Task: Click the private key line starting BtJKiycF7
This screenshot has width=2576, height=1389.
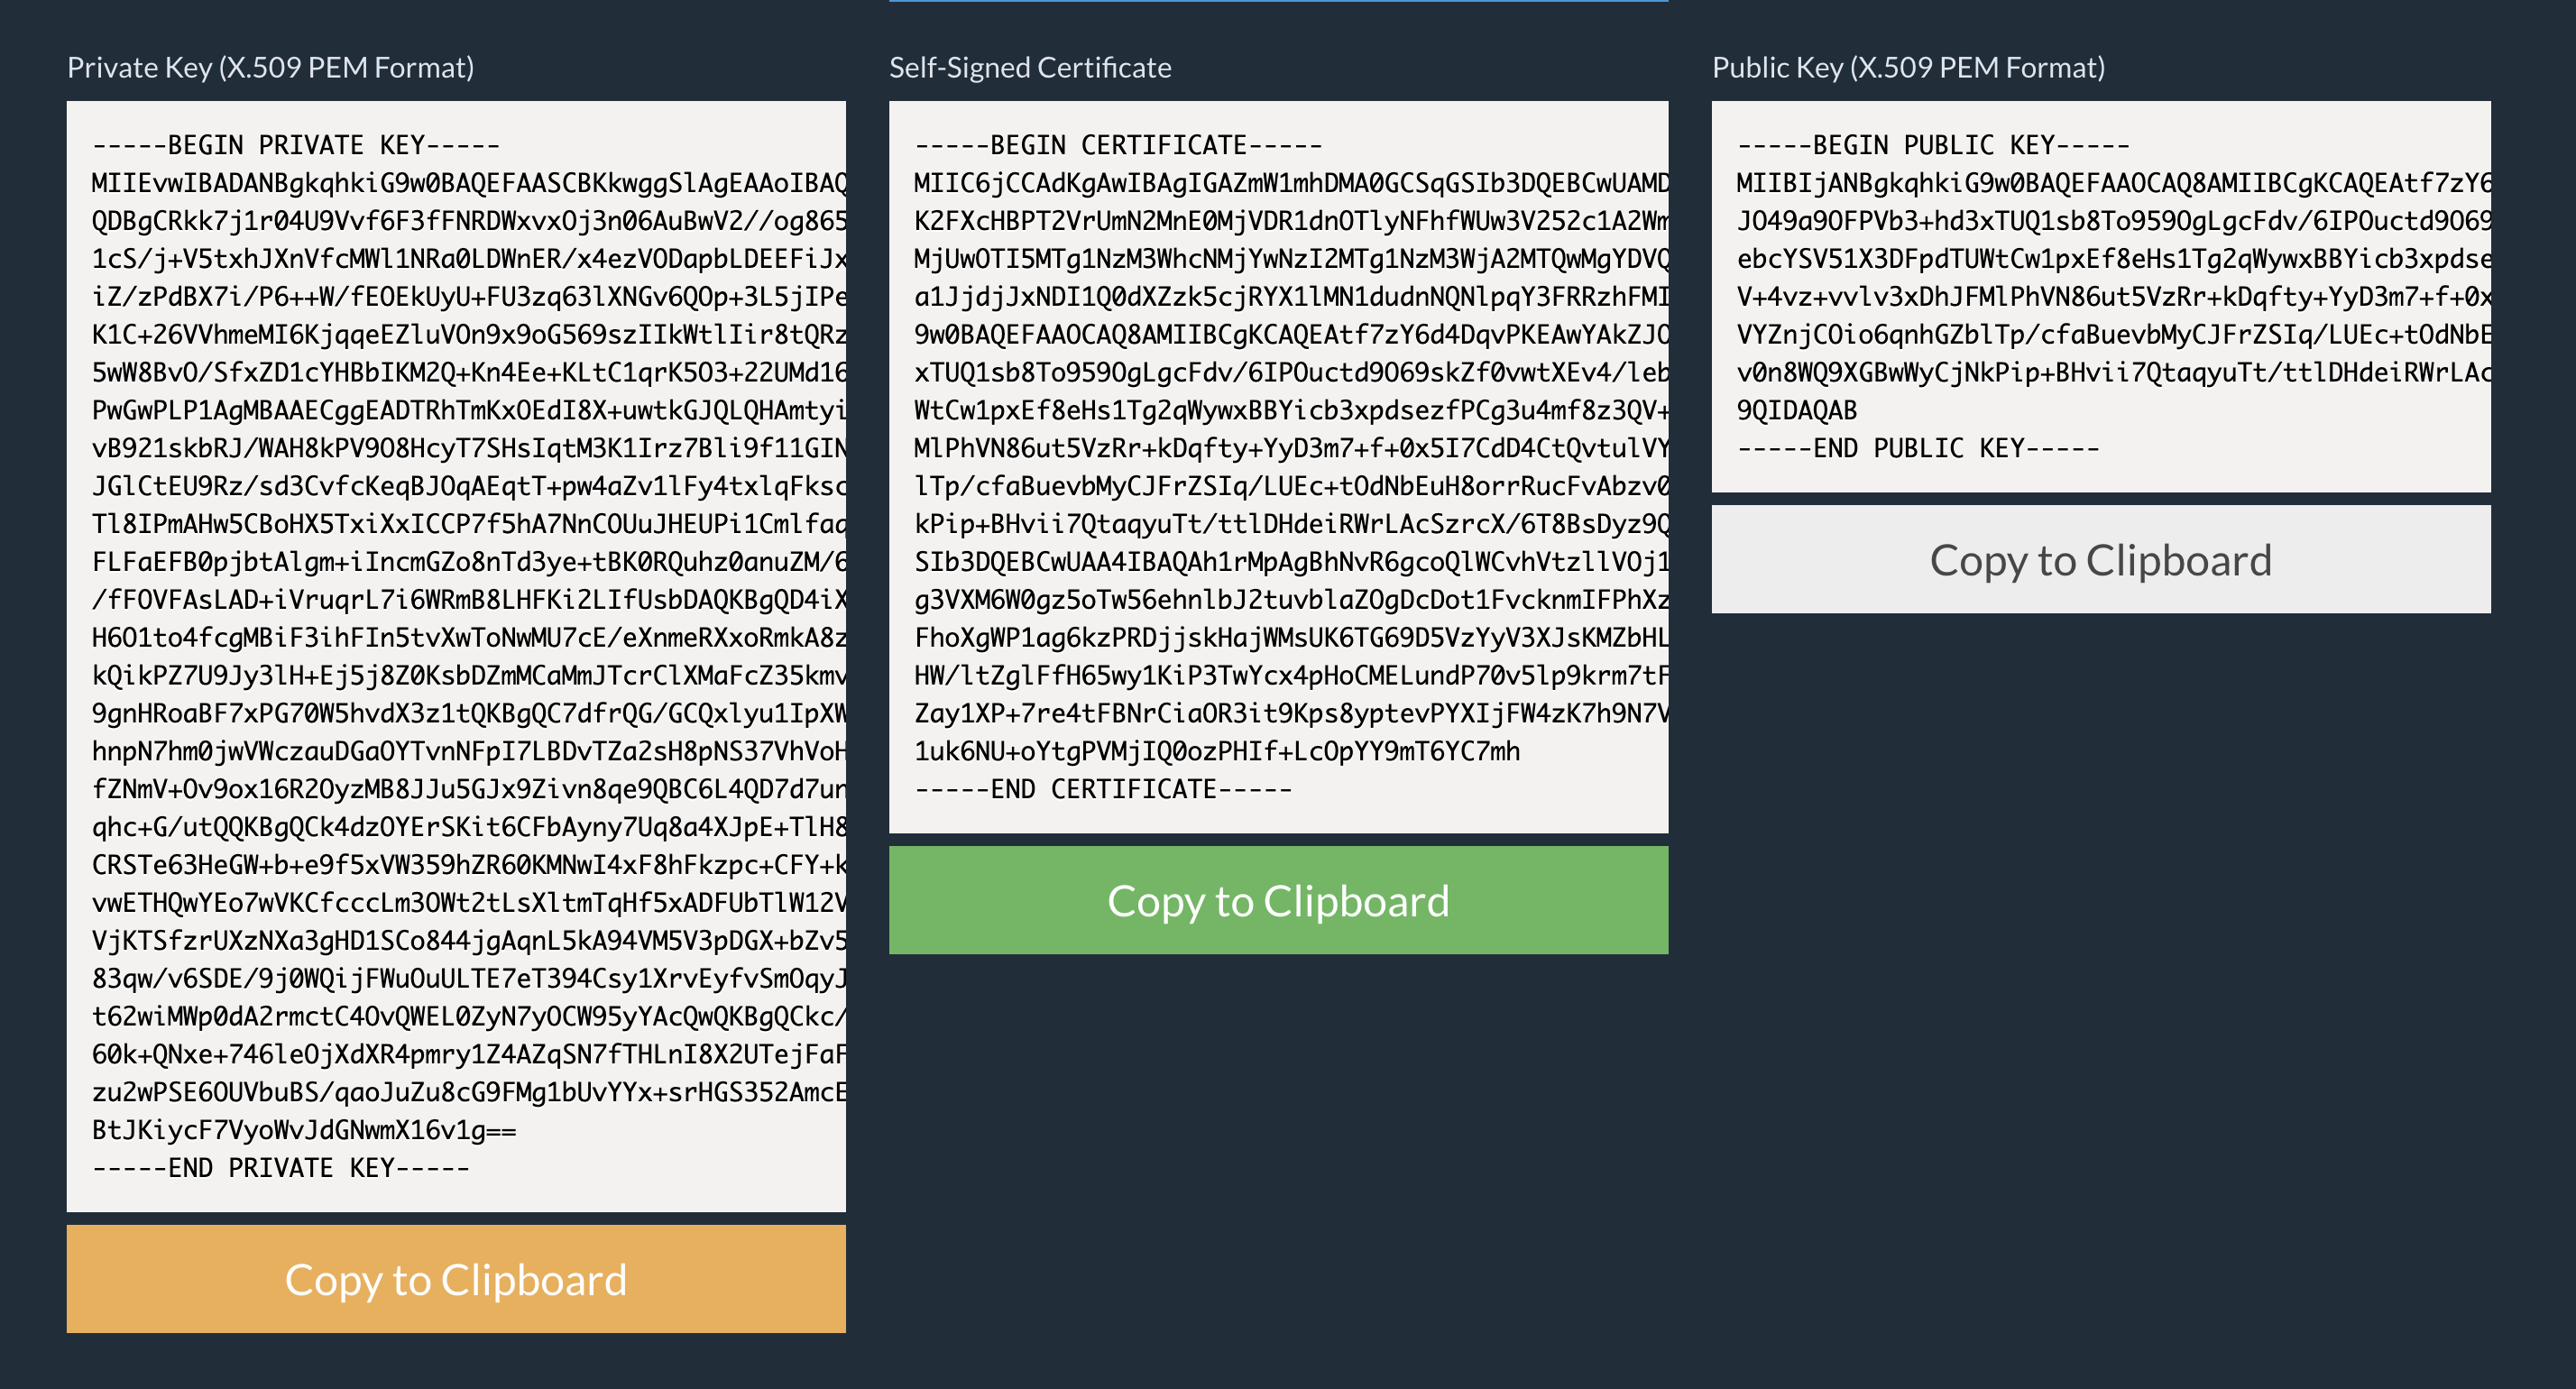Action: coord(304,1130)
